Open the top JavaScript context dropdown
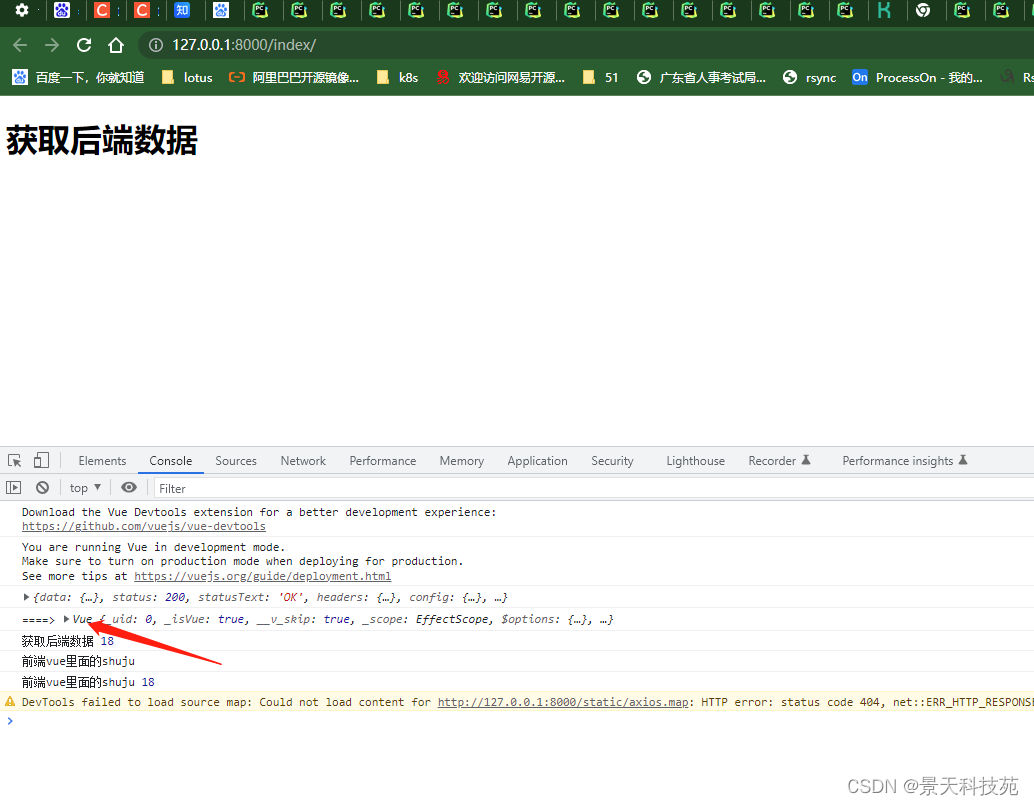 [85, 488]
